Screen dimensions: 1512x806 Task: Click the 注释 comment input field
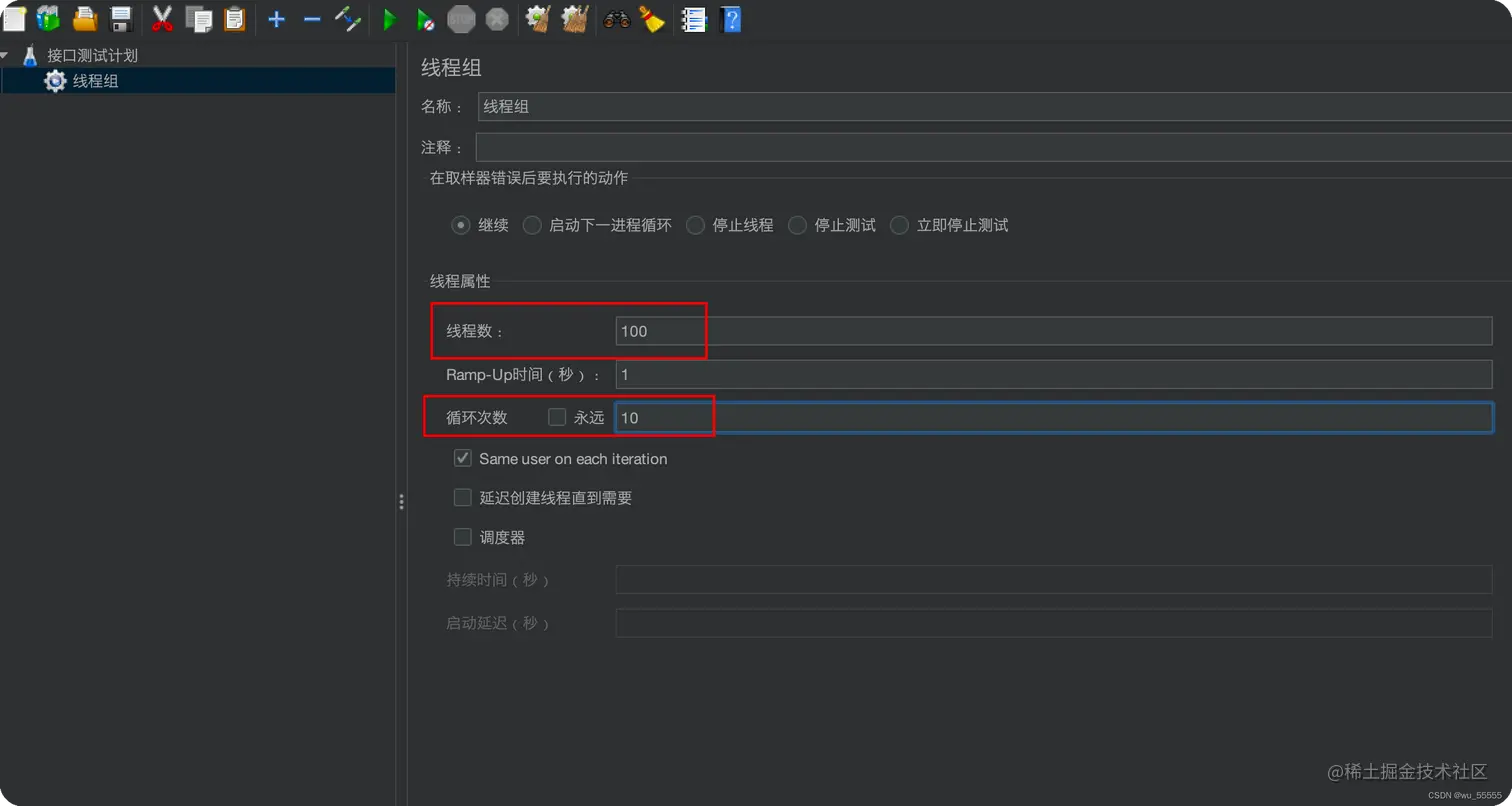click(x=994, y=147)
